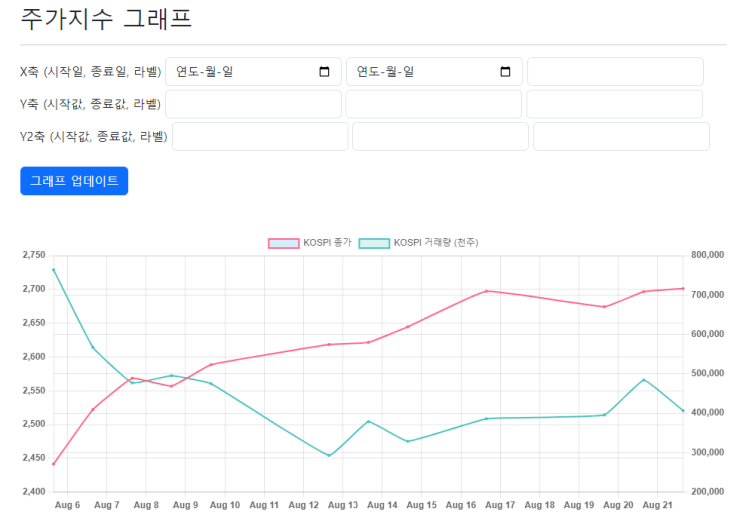Toggle KOSPI 거래량 (천주) legend color box
The height and width of the screenshot is (521, 743).
coord(374,243)
